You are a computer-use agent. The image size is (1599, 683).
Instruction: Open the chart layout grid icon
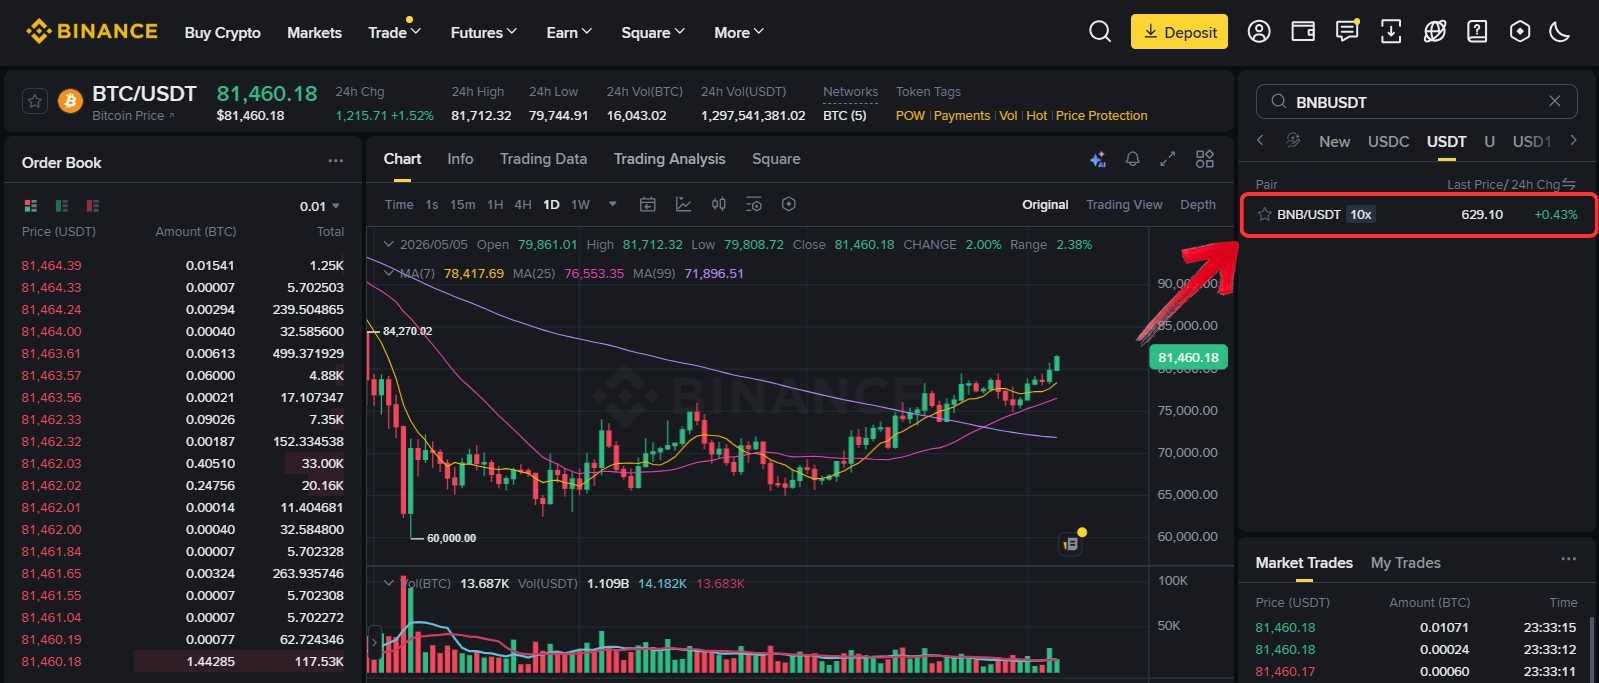1205,159
